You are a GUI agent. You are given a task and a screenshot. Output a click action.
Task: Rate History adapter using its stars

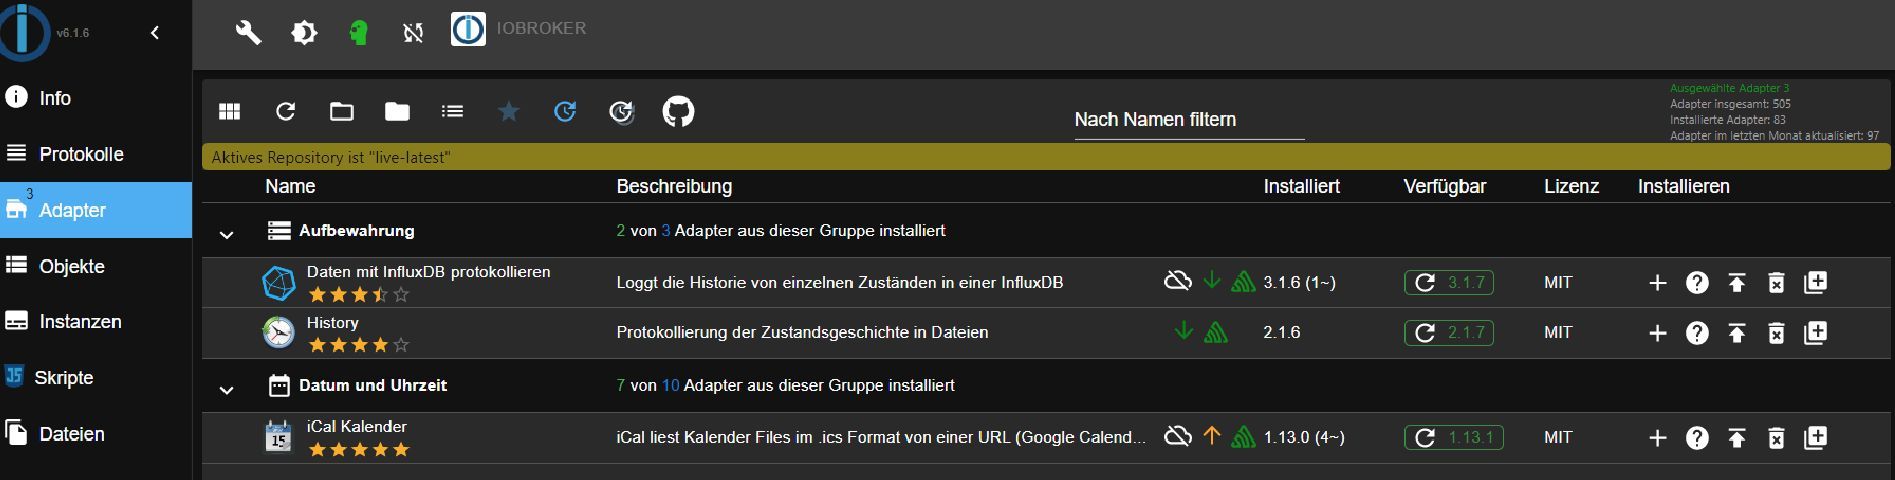pyautogui.click(x=359, y=346)
